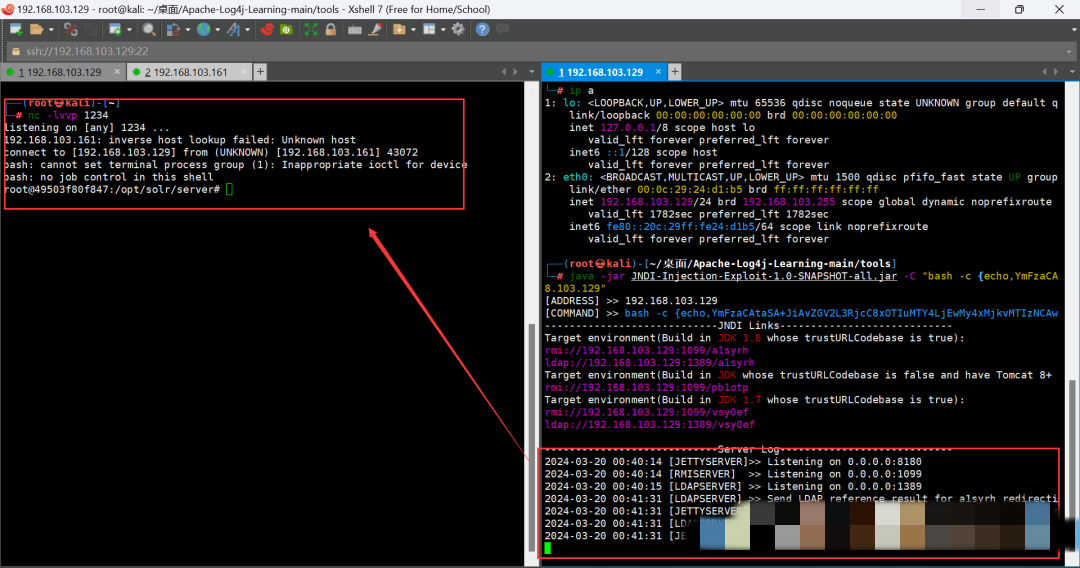Click ldap://192.168.103.129:1389/a1syrh text
The image size is (1080, 568).
click(x=649, y=363)
